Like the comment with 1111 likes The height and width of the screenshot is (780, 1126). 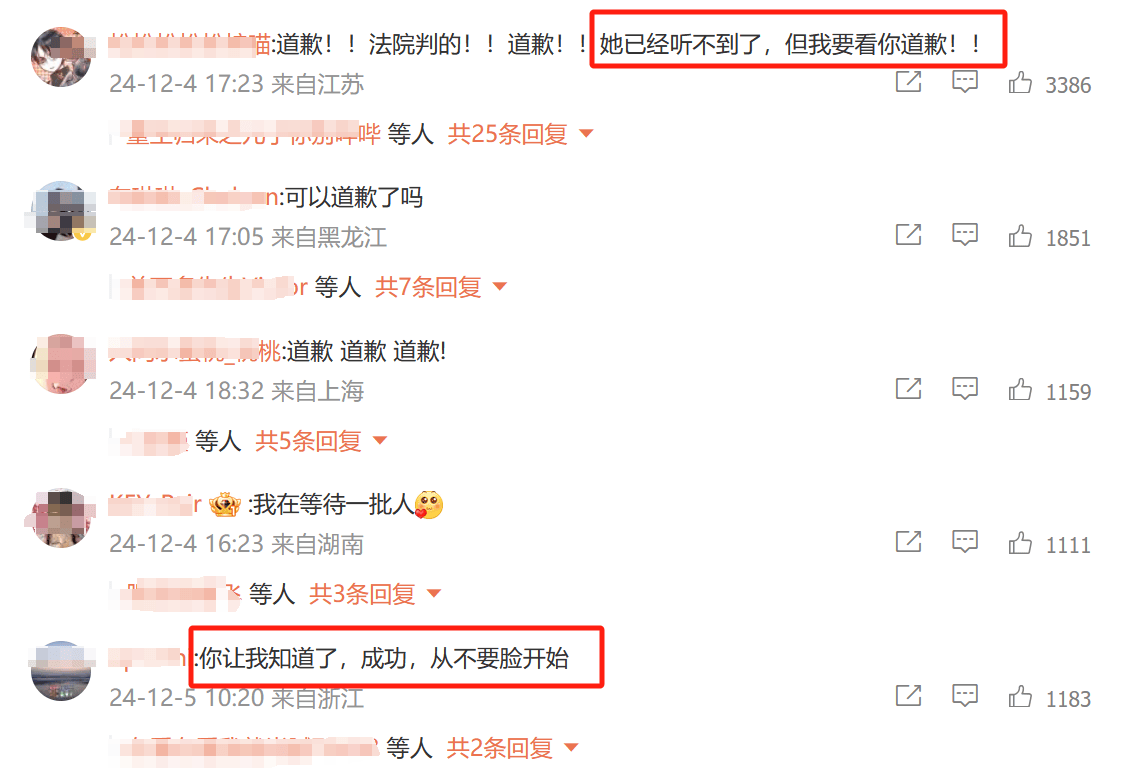tap(1020, 543)
